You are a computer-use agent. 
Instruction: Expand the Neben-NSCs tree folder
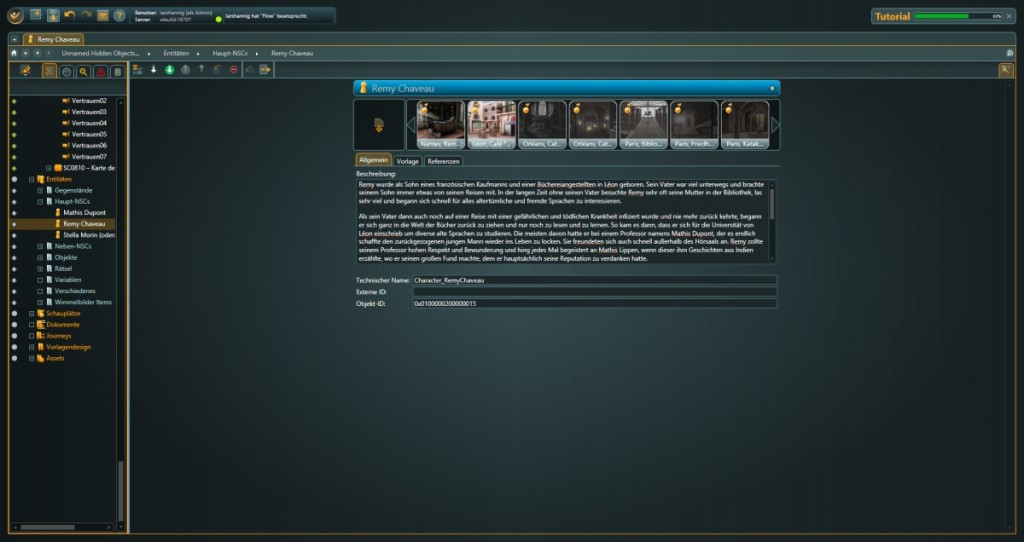pyautogui.click(x=40, y=246)
